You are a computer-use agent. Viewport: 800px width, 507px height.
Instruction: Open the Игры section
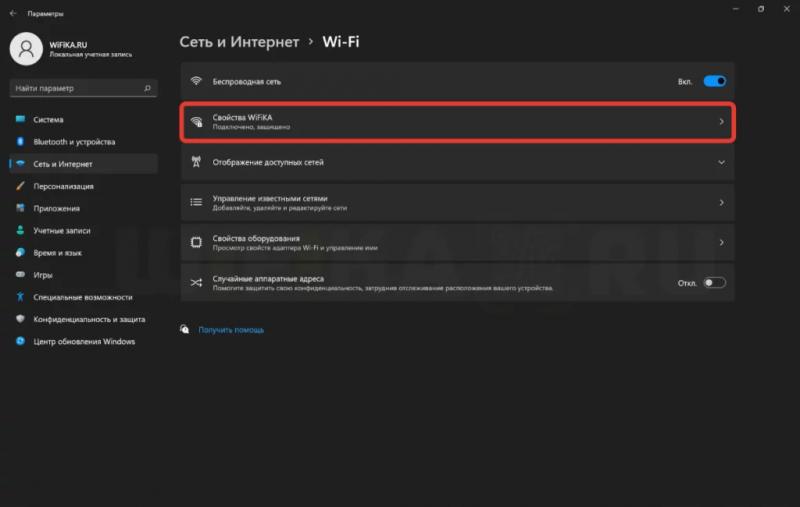(84, 274)
